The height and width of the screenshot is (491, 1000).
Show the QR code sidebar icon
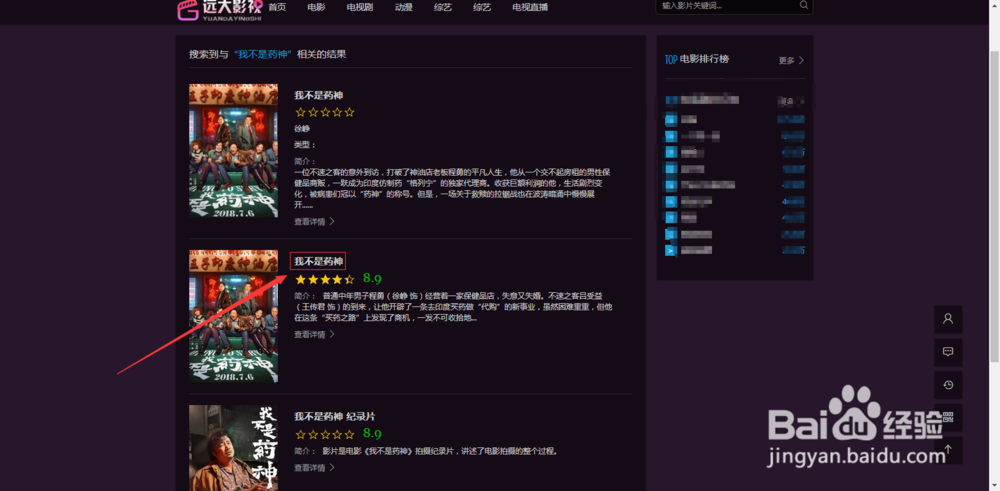coord(948,418)
